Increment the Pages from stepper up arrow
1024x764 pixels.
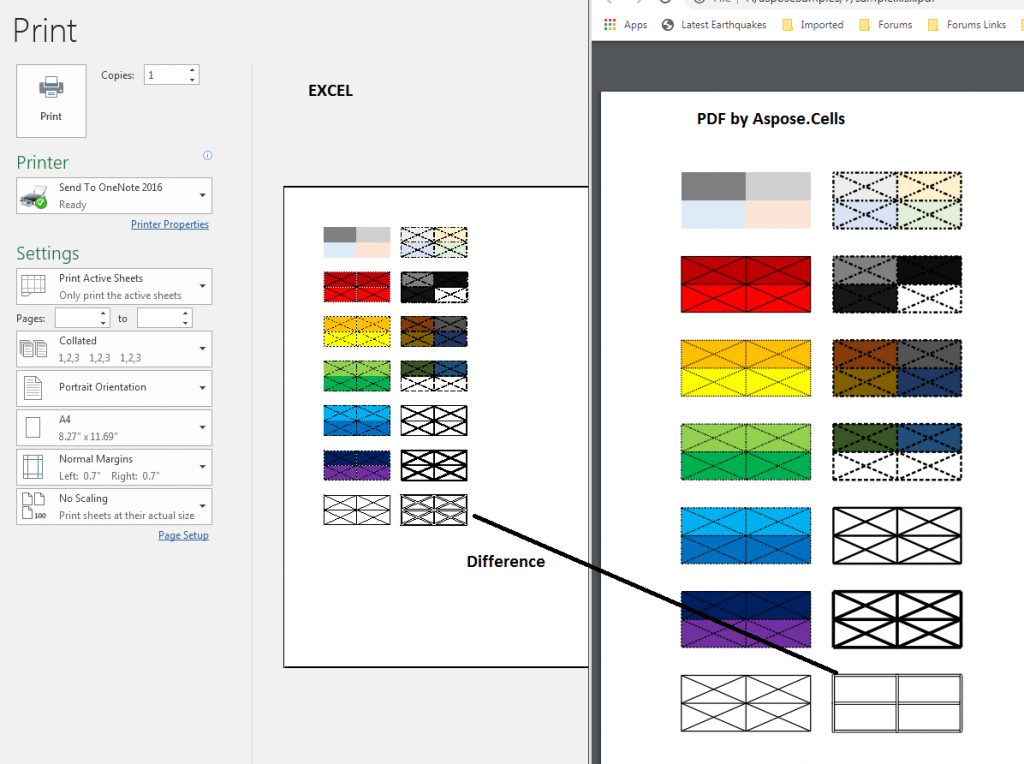tap(103, 313)
